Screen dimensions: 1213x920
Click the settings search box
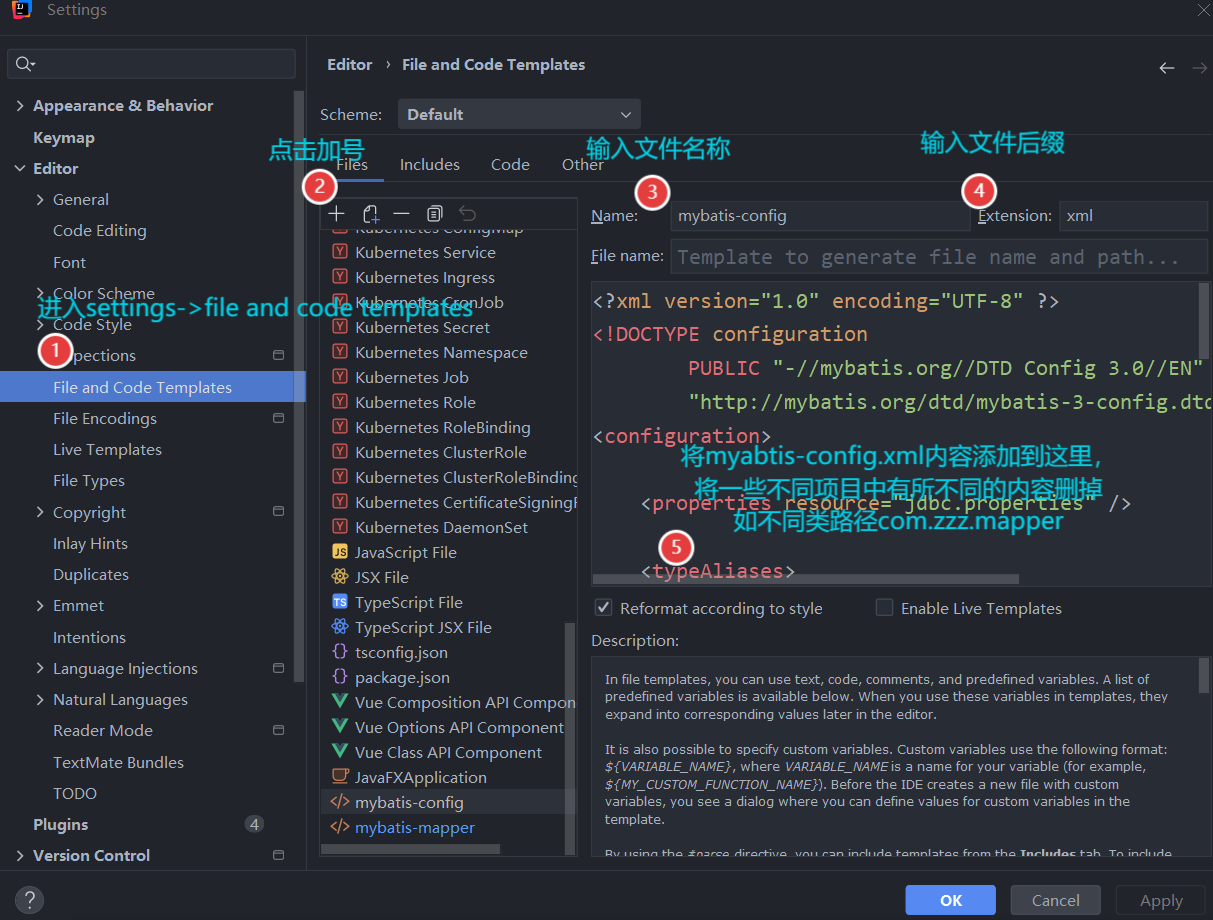[x=152, y=64]
